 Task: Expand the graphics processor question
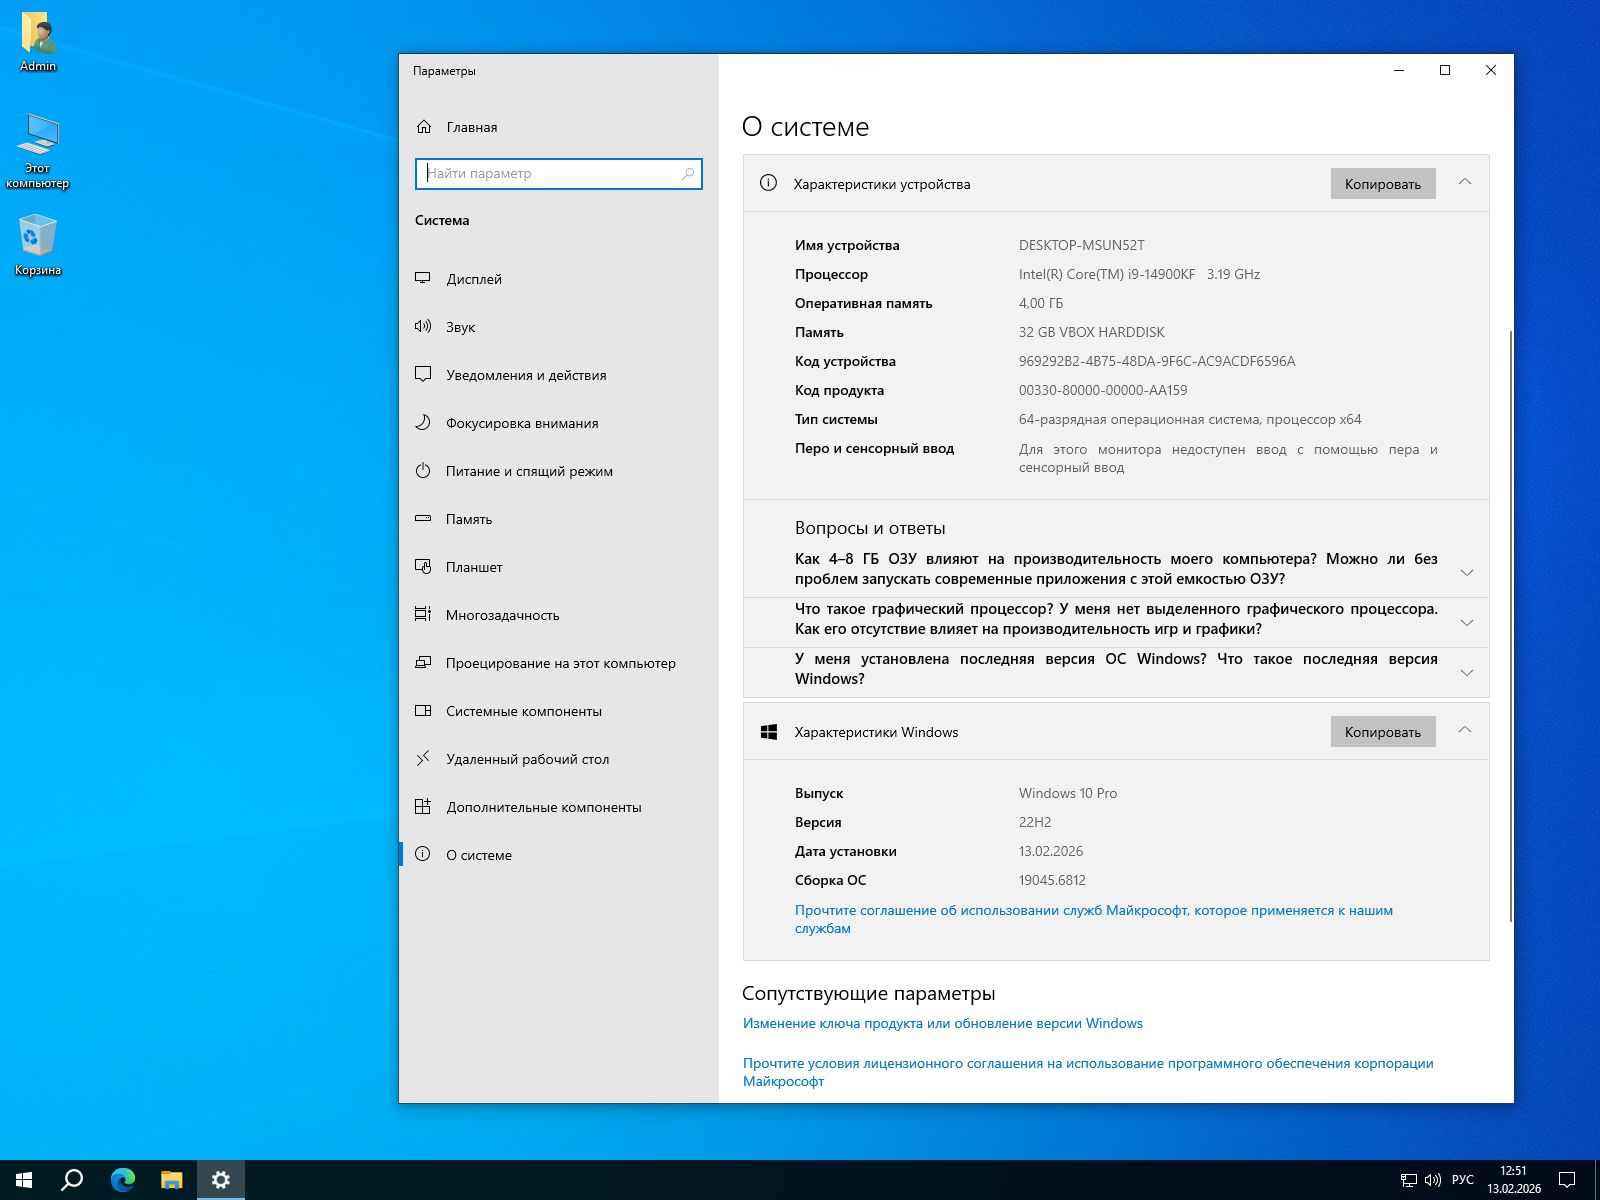tap(1466, 623)
